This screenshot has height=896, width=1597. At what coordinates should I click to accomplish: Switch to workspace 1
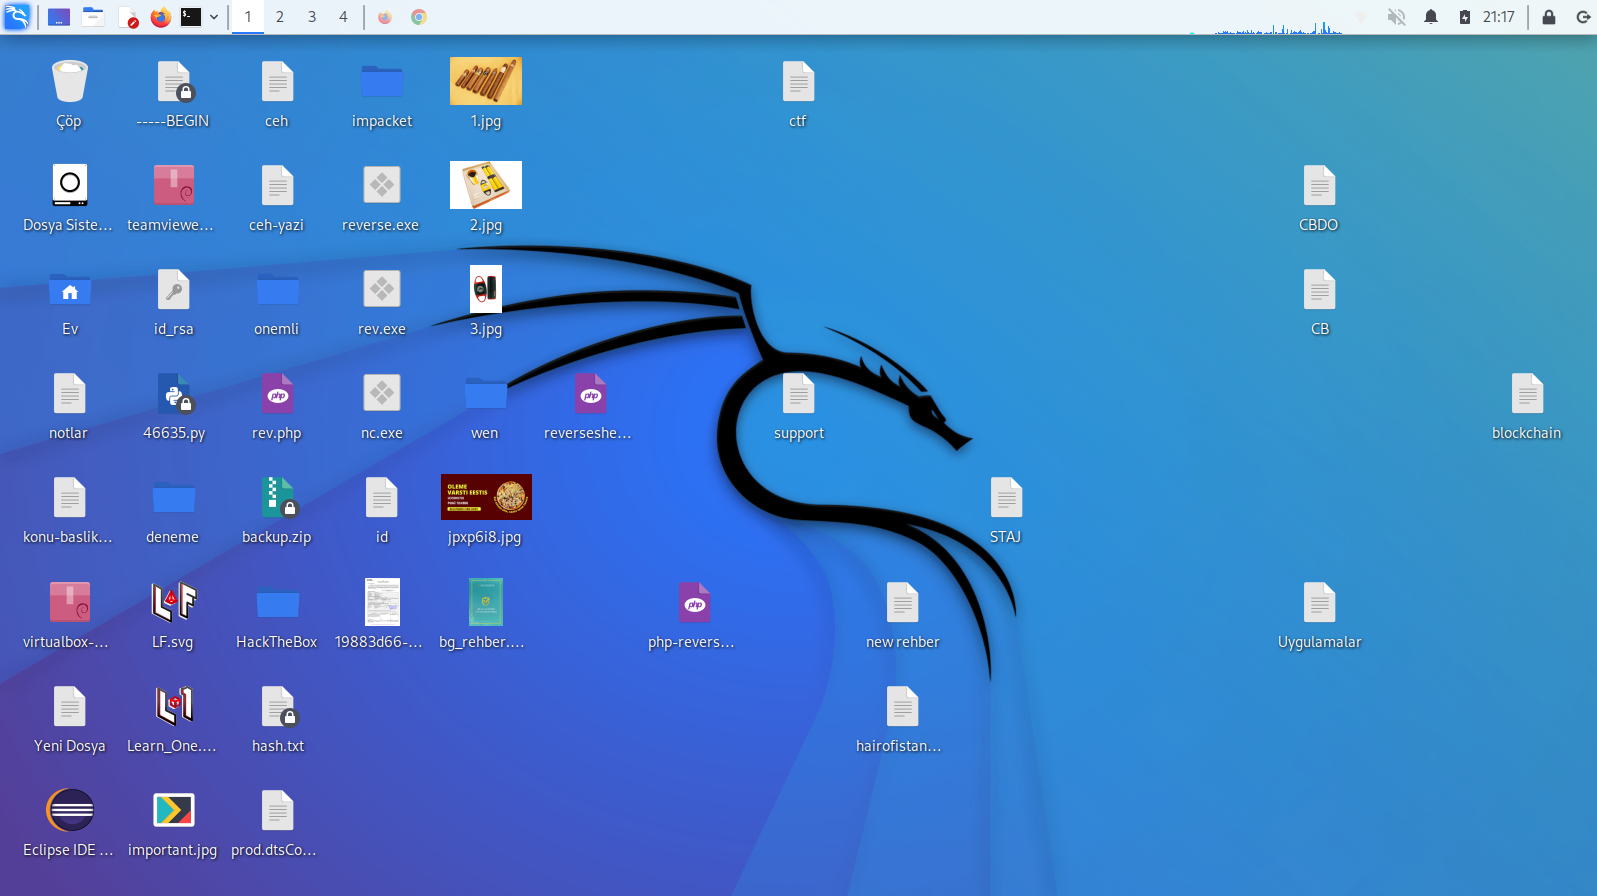pyautogui.click(x=248, y=17)
